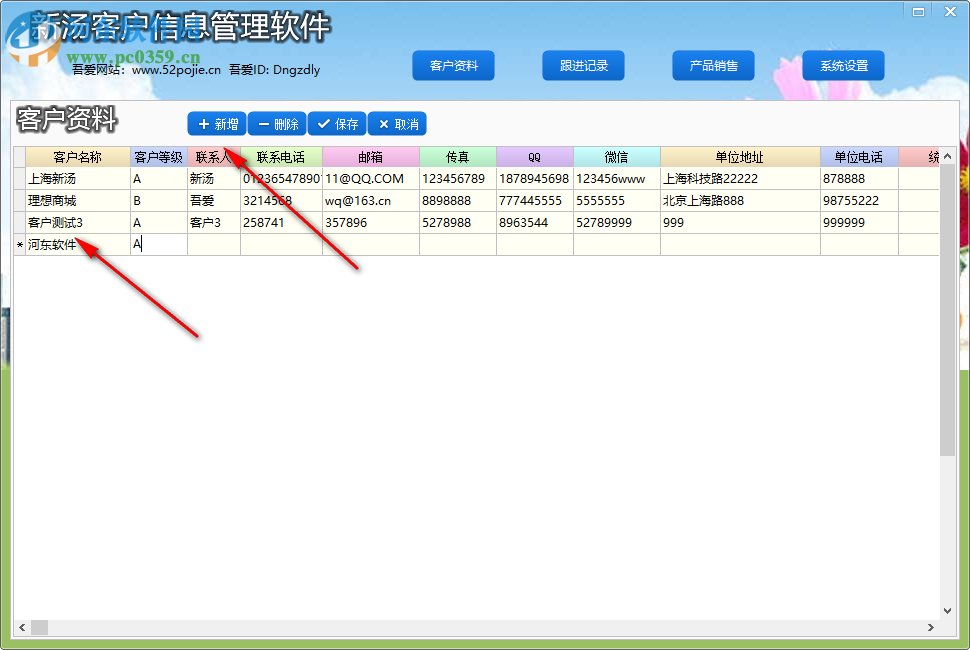Open the 系统设置 module
This screenshot has width=970, height=650.
pos(843,65)
